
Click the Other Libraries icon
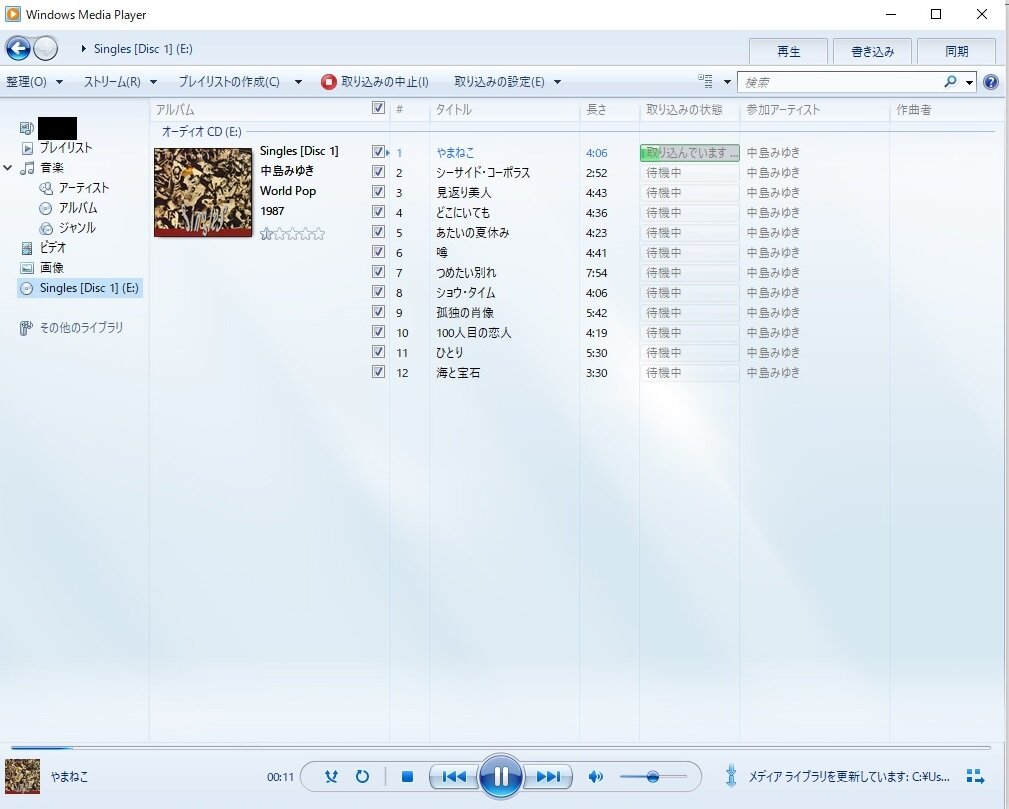26,328
